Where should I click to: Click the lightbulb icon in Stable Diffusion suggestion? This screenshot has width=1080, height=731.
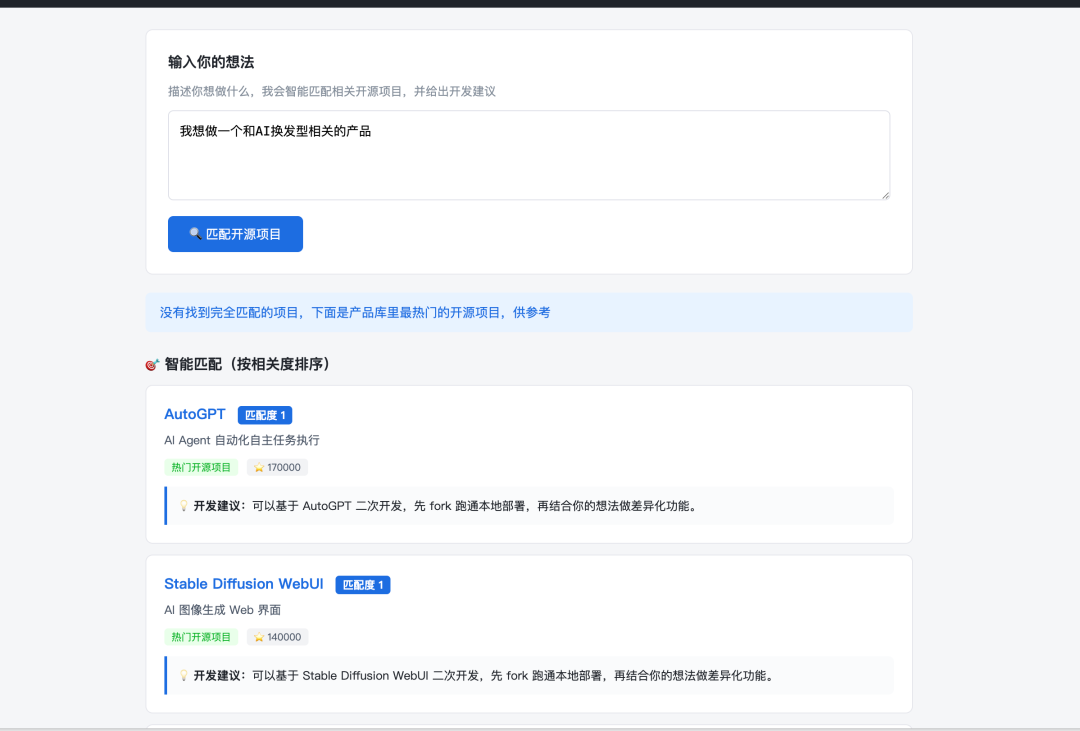pos(184,675)
